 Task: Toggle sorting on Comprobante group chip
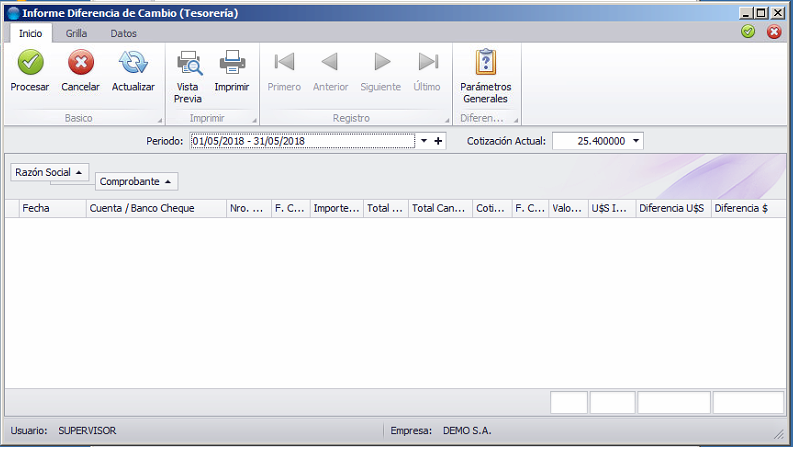(x=137, y=182)
